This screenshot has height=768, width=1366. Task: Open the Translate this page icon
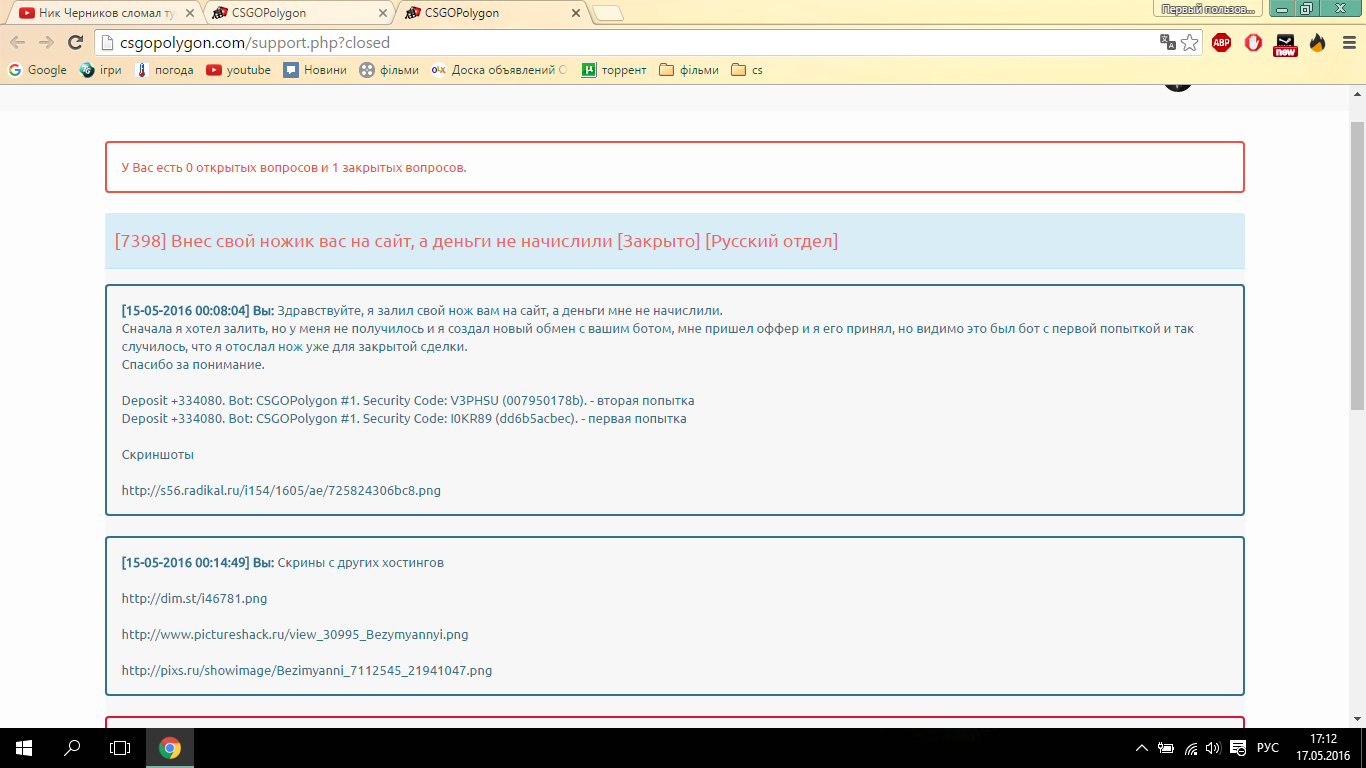point(1167,42)
